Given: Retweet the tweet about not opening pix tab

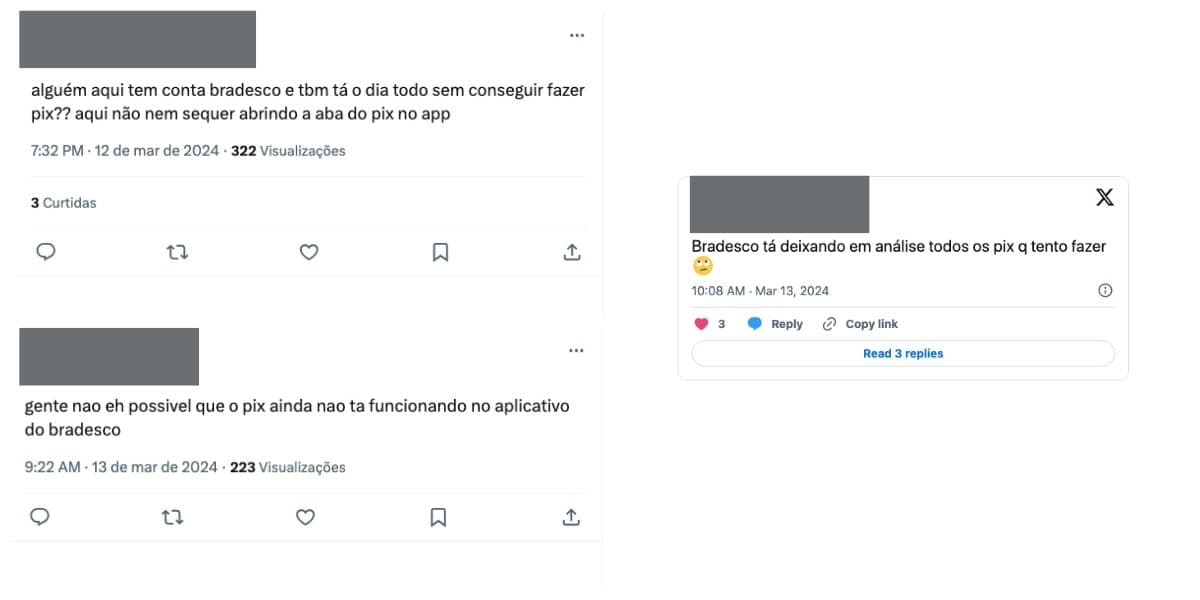Looking at the screenshot, I should coord(177,252).
